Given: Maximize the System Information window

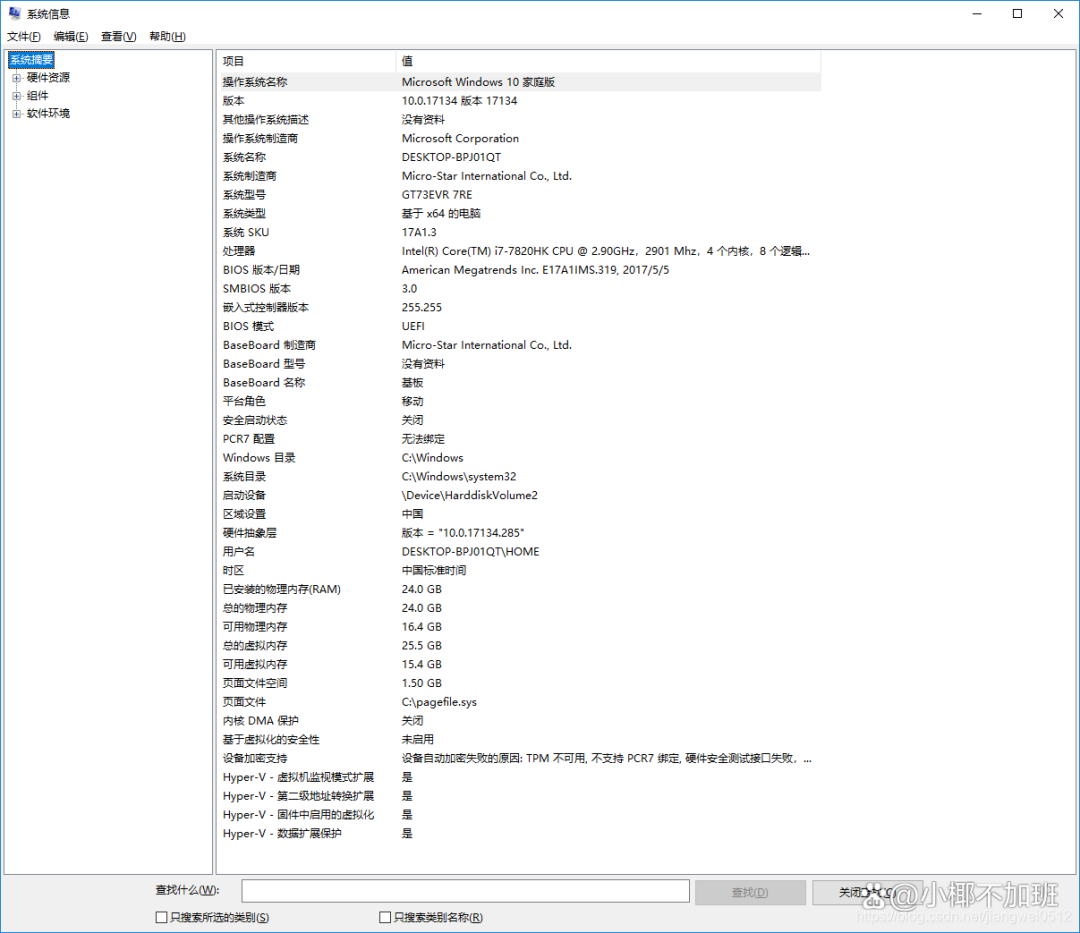Looking at the screenshot, I should tap(1017, 14).
